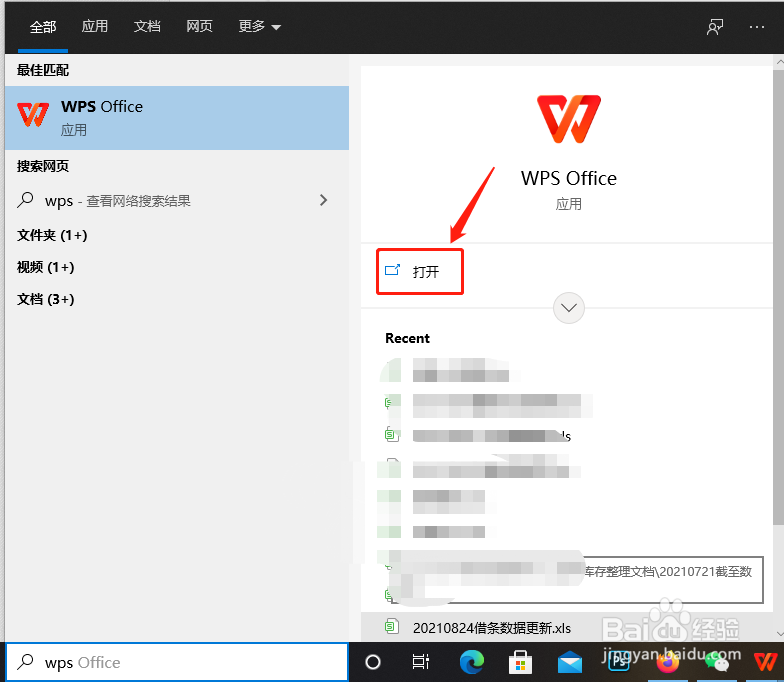Open Task View on the taskbar
The image size is (784, 682).
[420, 662]
